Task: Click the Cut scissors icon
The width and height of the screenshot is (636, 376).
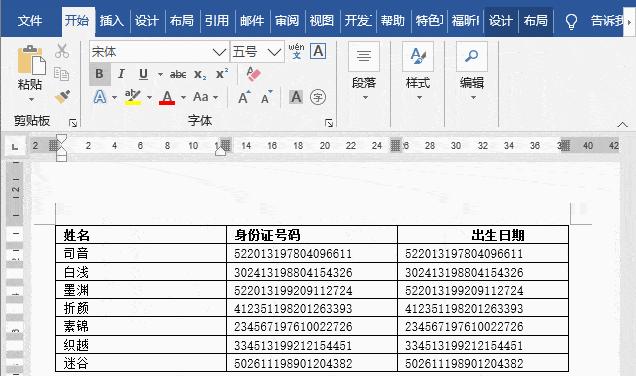Action: click(62, 51)
